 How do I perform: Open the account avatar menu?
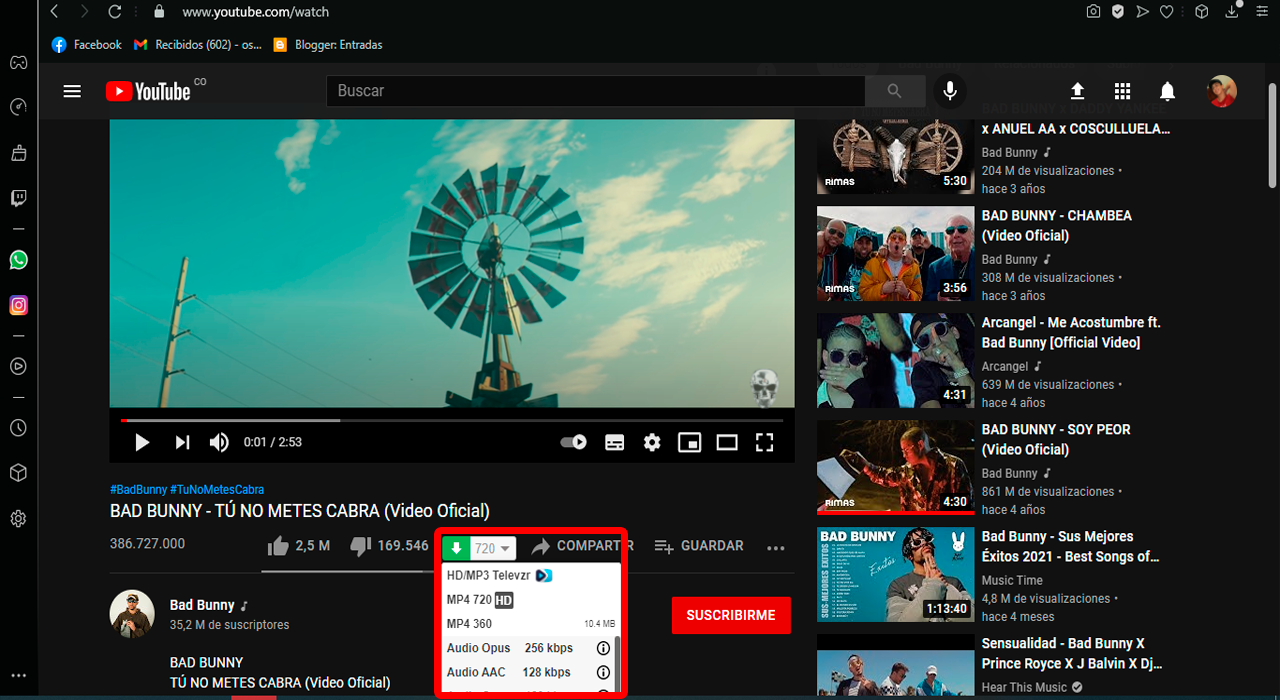tap(1222, 91)
